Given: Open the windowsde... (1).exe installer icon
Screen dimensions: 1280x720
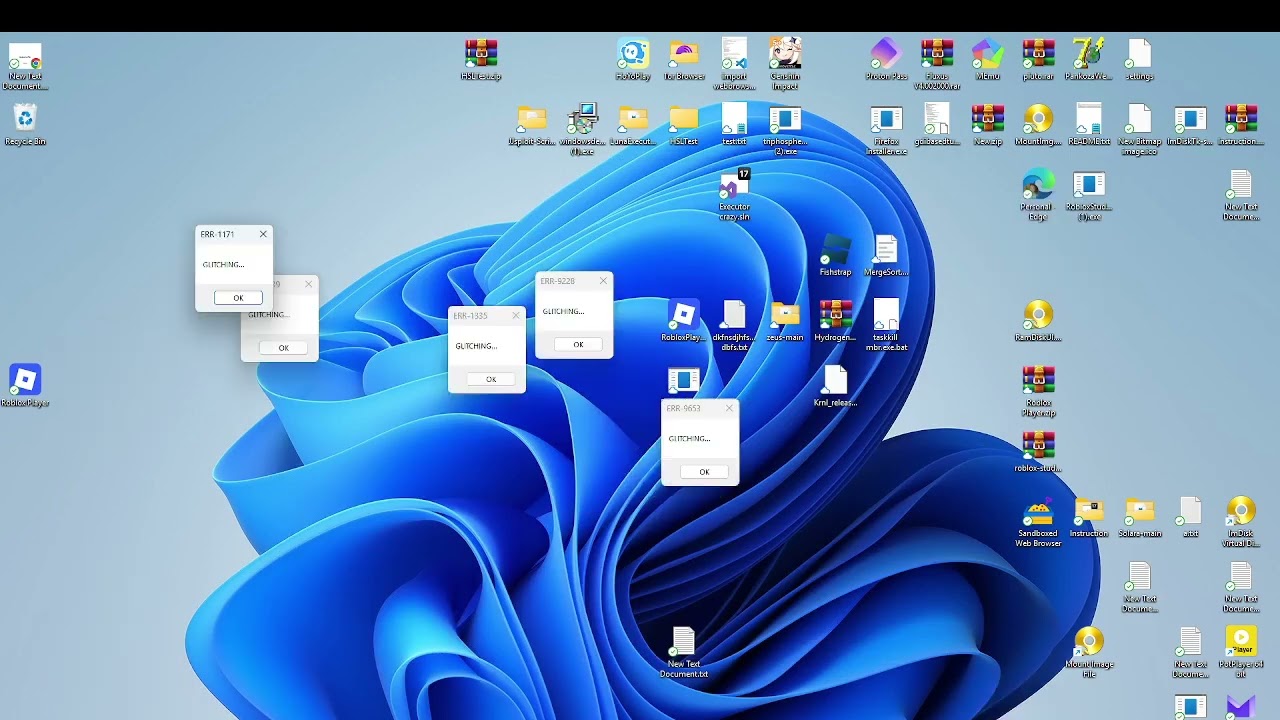Looking at the screenshot, I should (582, 130).
